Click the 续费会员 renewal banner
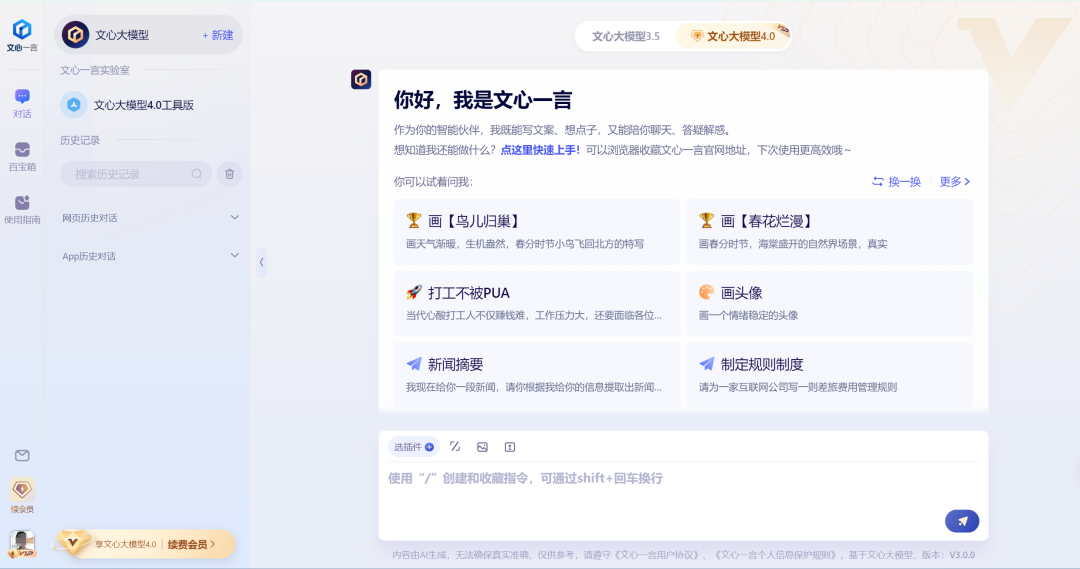 145,544
